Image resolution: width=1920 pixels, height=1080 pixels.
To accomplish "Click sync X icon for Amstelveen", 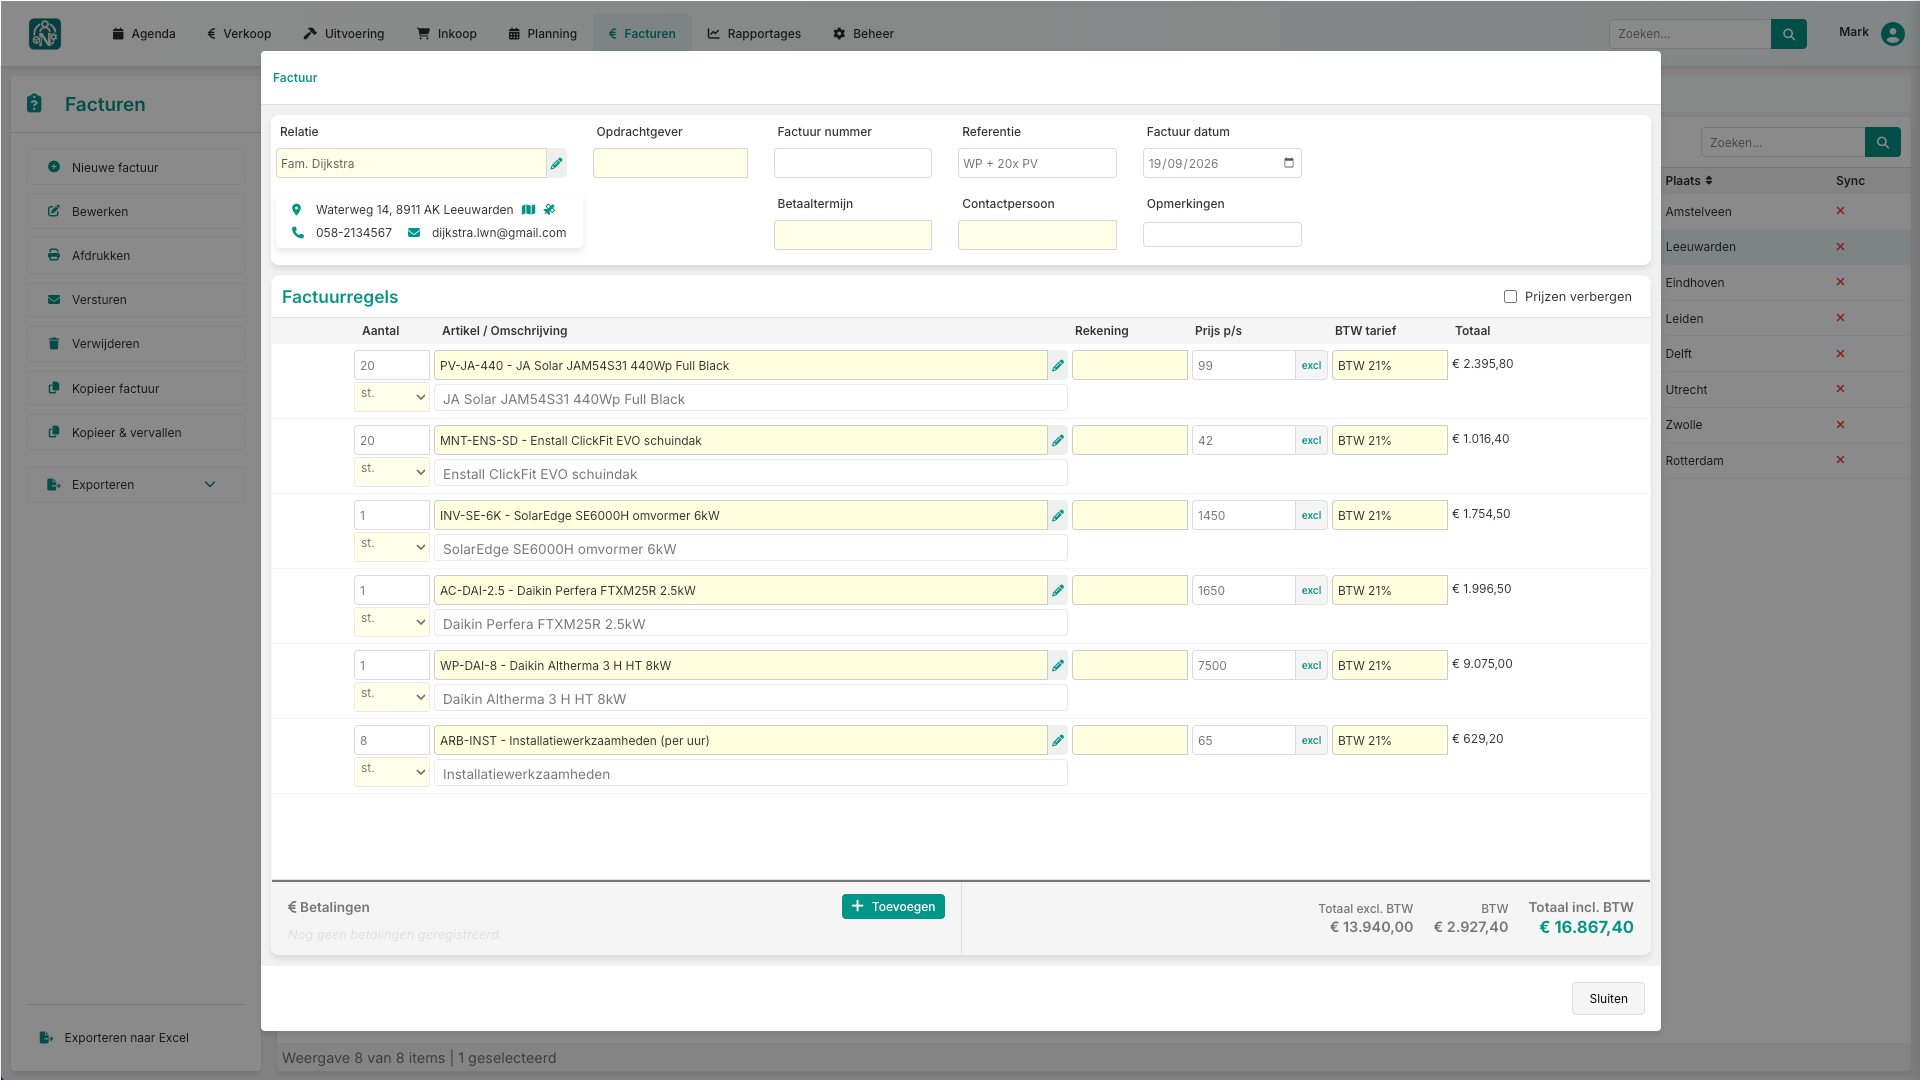I will (1840, 211).
